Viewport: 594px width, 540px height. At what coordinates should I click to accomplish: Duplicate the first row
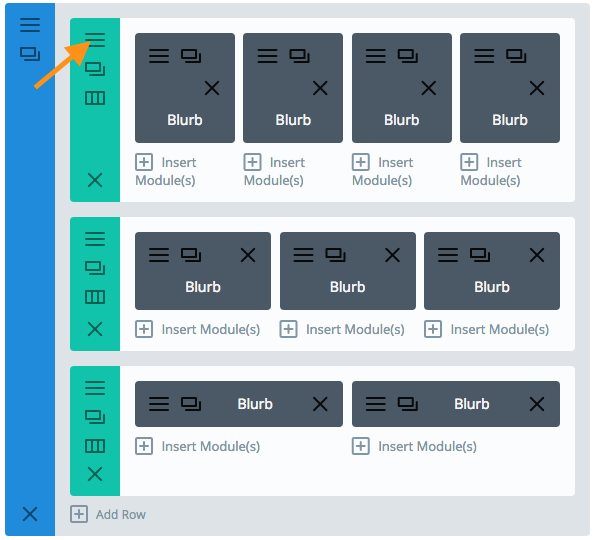(x=95, y=69)
